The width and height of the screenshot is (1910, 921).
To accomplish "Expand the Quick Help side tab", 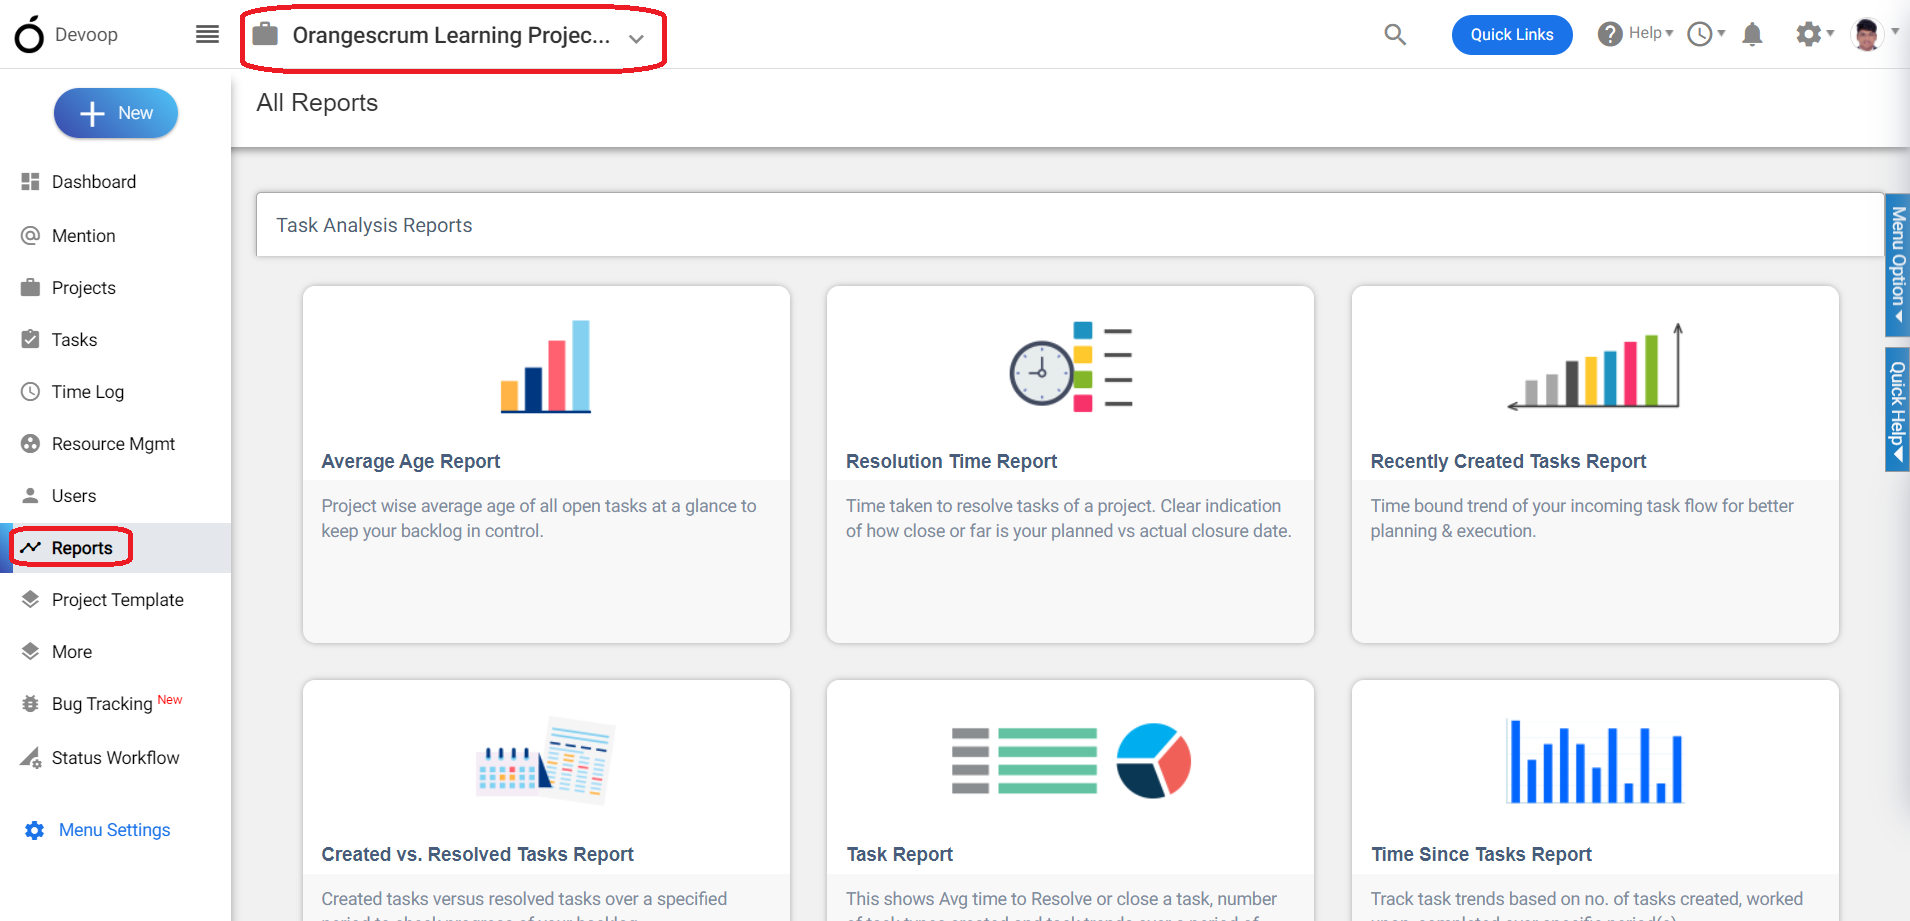I will pyautogui.click(x=1897, y=409).
